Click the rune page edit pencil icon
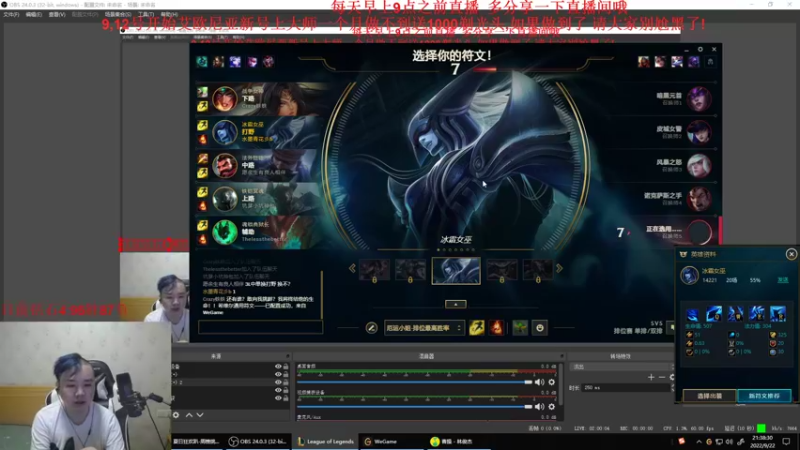The height and width of the screenshot is (450, 800). 371,328
